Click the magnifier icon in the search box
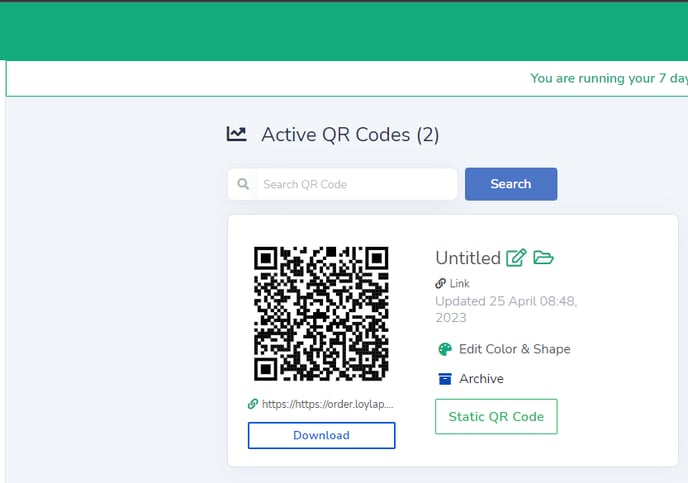This screenshot has width=688, height=483. tap(244, 184)
